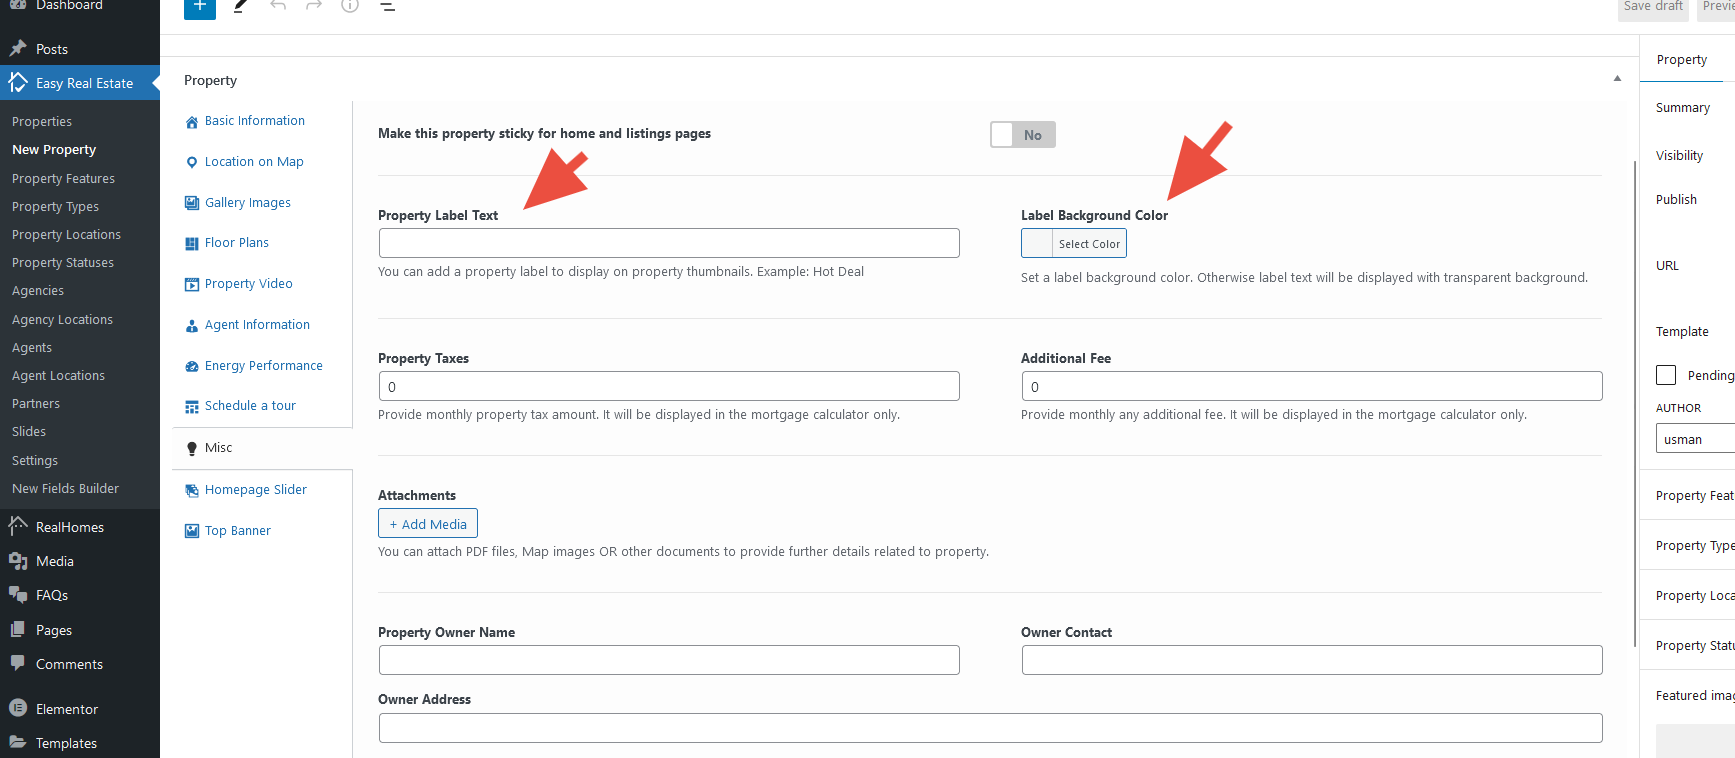Screen dimensions: 1735x758
Task: Click the Elementor circle icon
Action: (x=18, y=708)
